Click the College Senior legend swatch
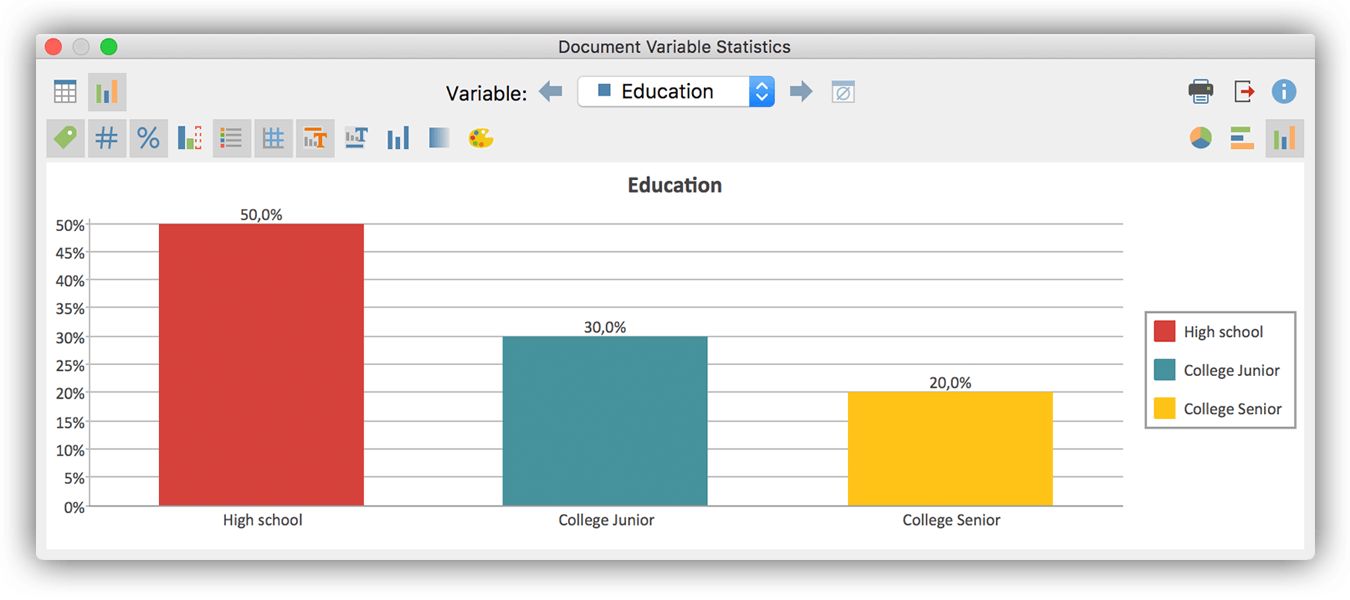 tap(1164, 408)
